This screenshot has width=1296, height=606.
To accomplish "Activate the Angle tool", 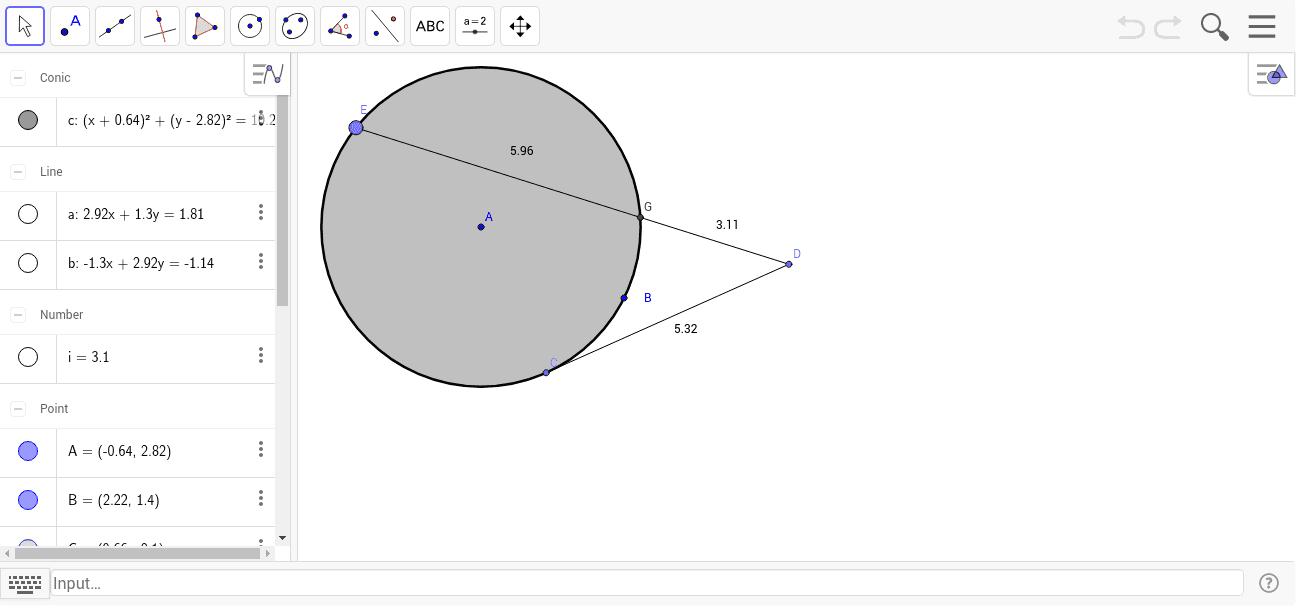I will click(339, 25).
